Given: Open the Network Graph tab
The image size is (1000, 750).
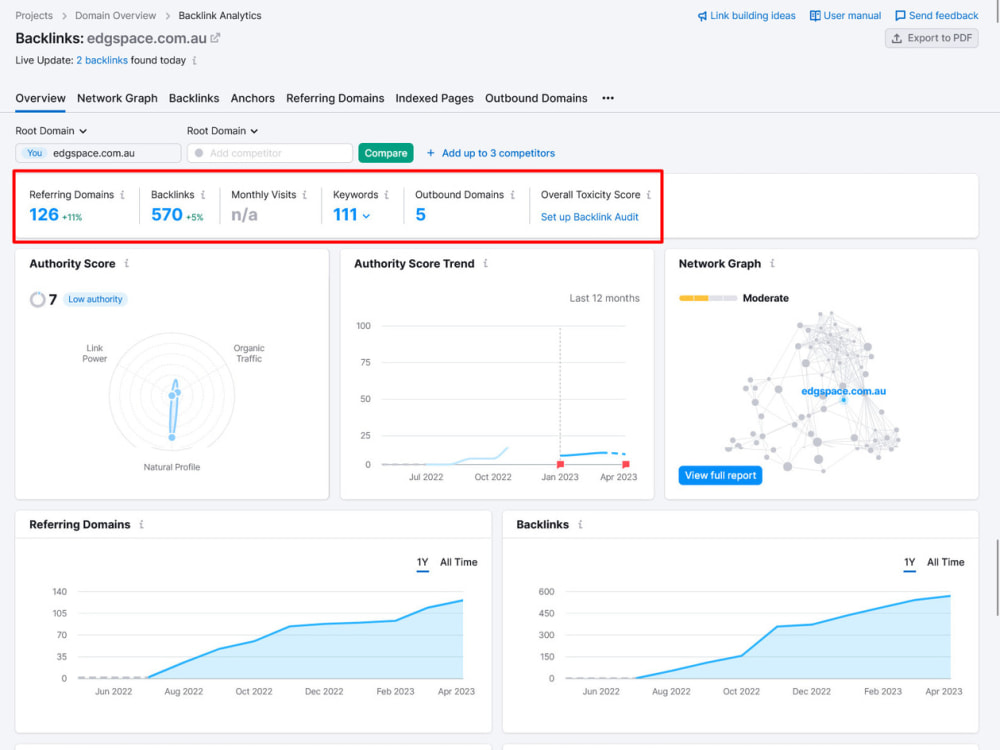Looking at the screenshot, I should pyautogui.click(x=117, y=98).
